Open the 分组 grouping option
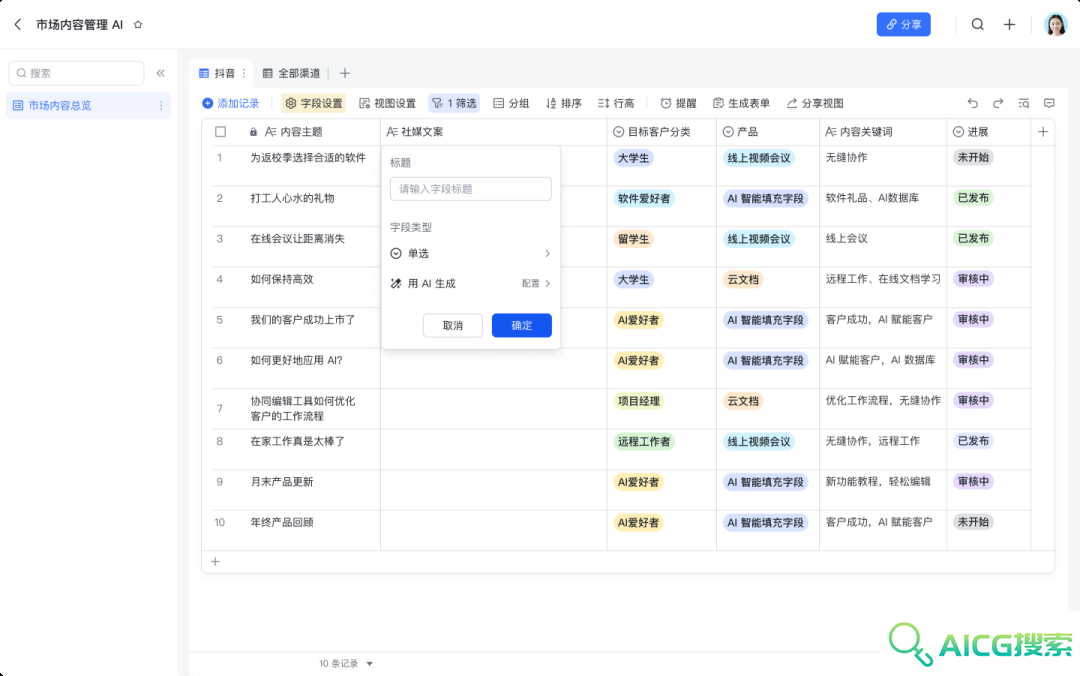The image size is (1080, 676). click(511, 103)
